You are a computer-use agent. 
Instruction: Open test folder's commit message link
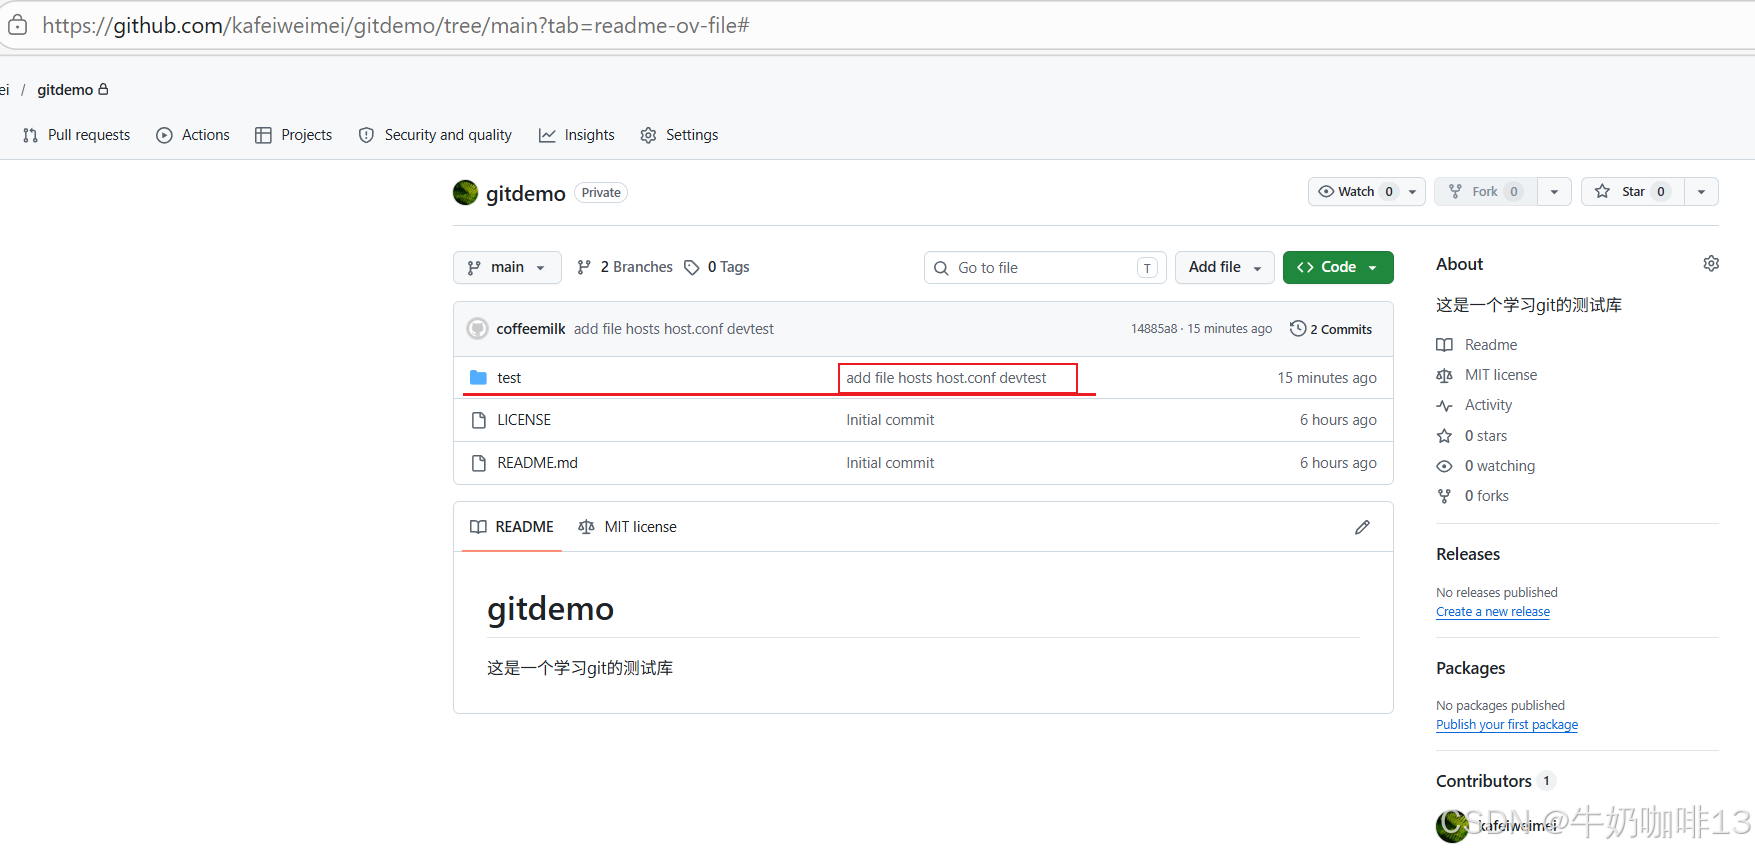(x=946, y=378)
